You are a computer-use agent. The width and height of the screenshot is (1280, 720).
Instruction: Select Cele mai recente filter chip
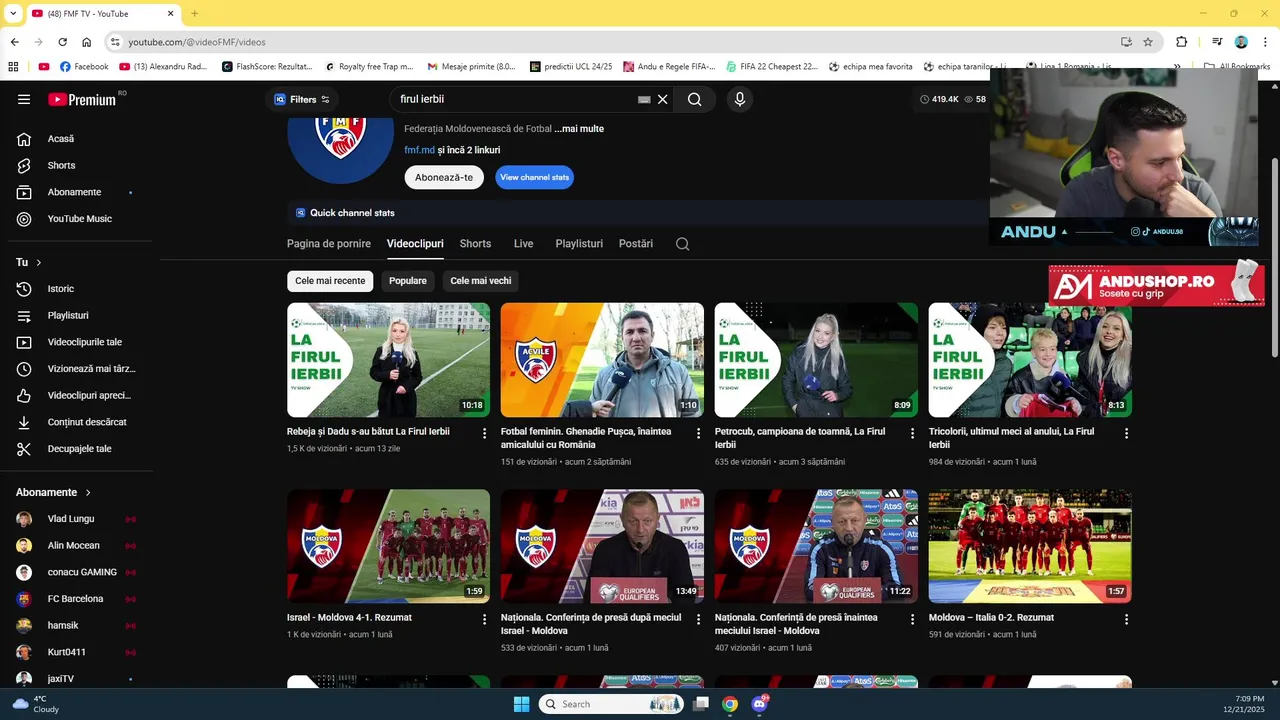click(330, 281)
